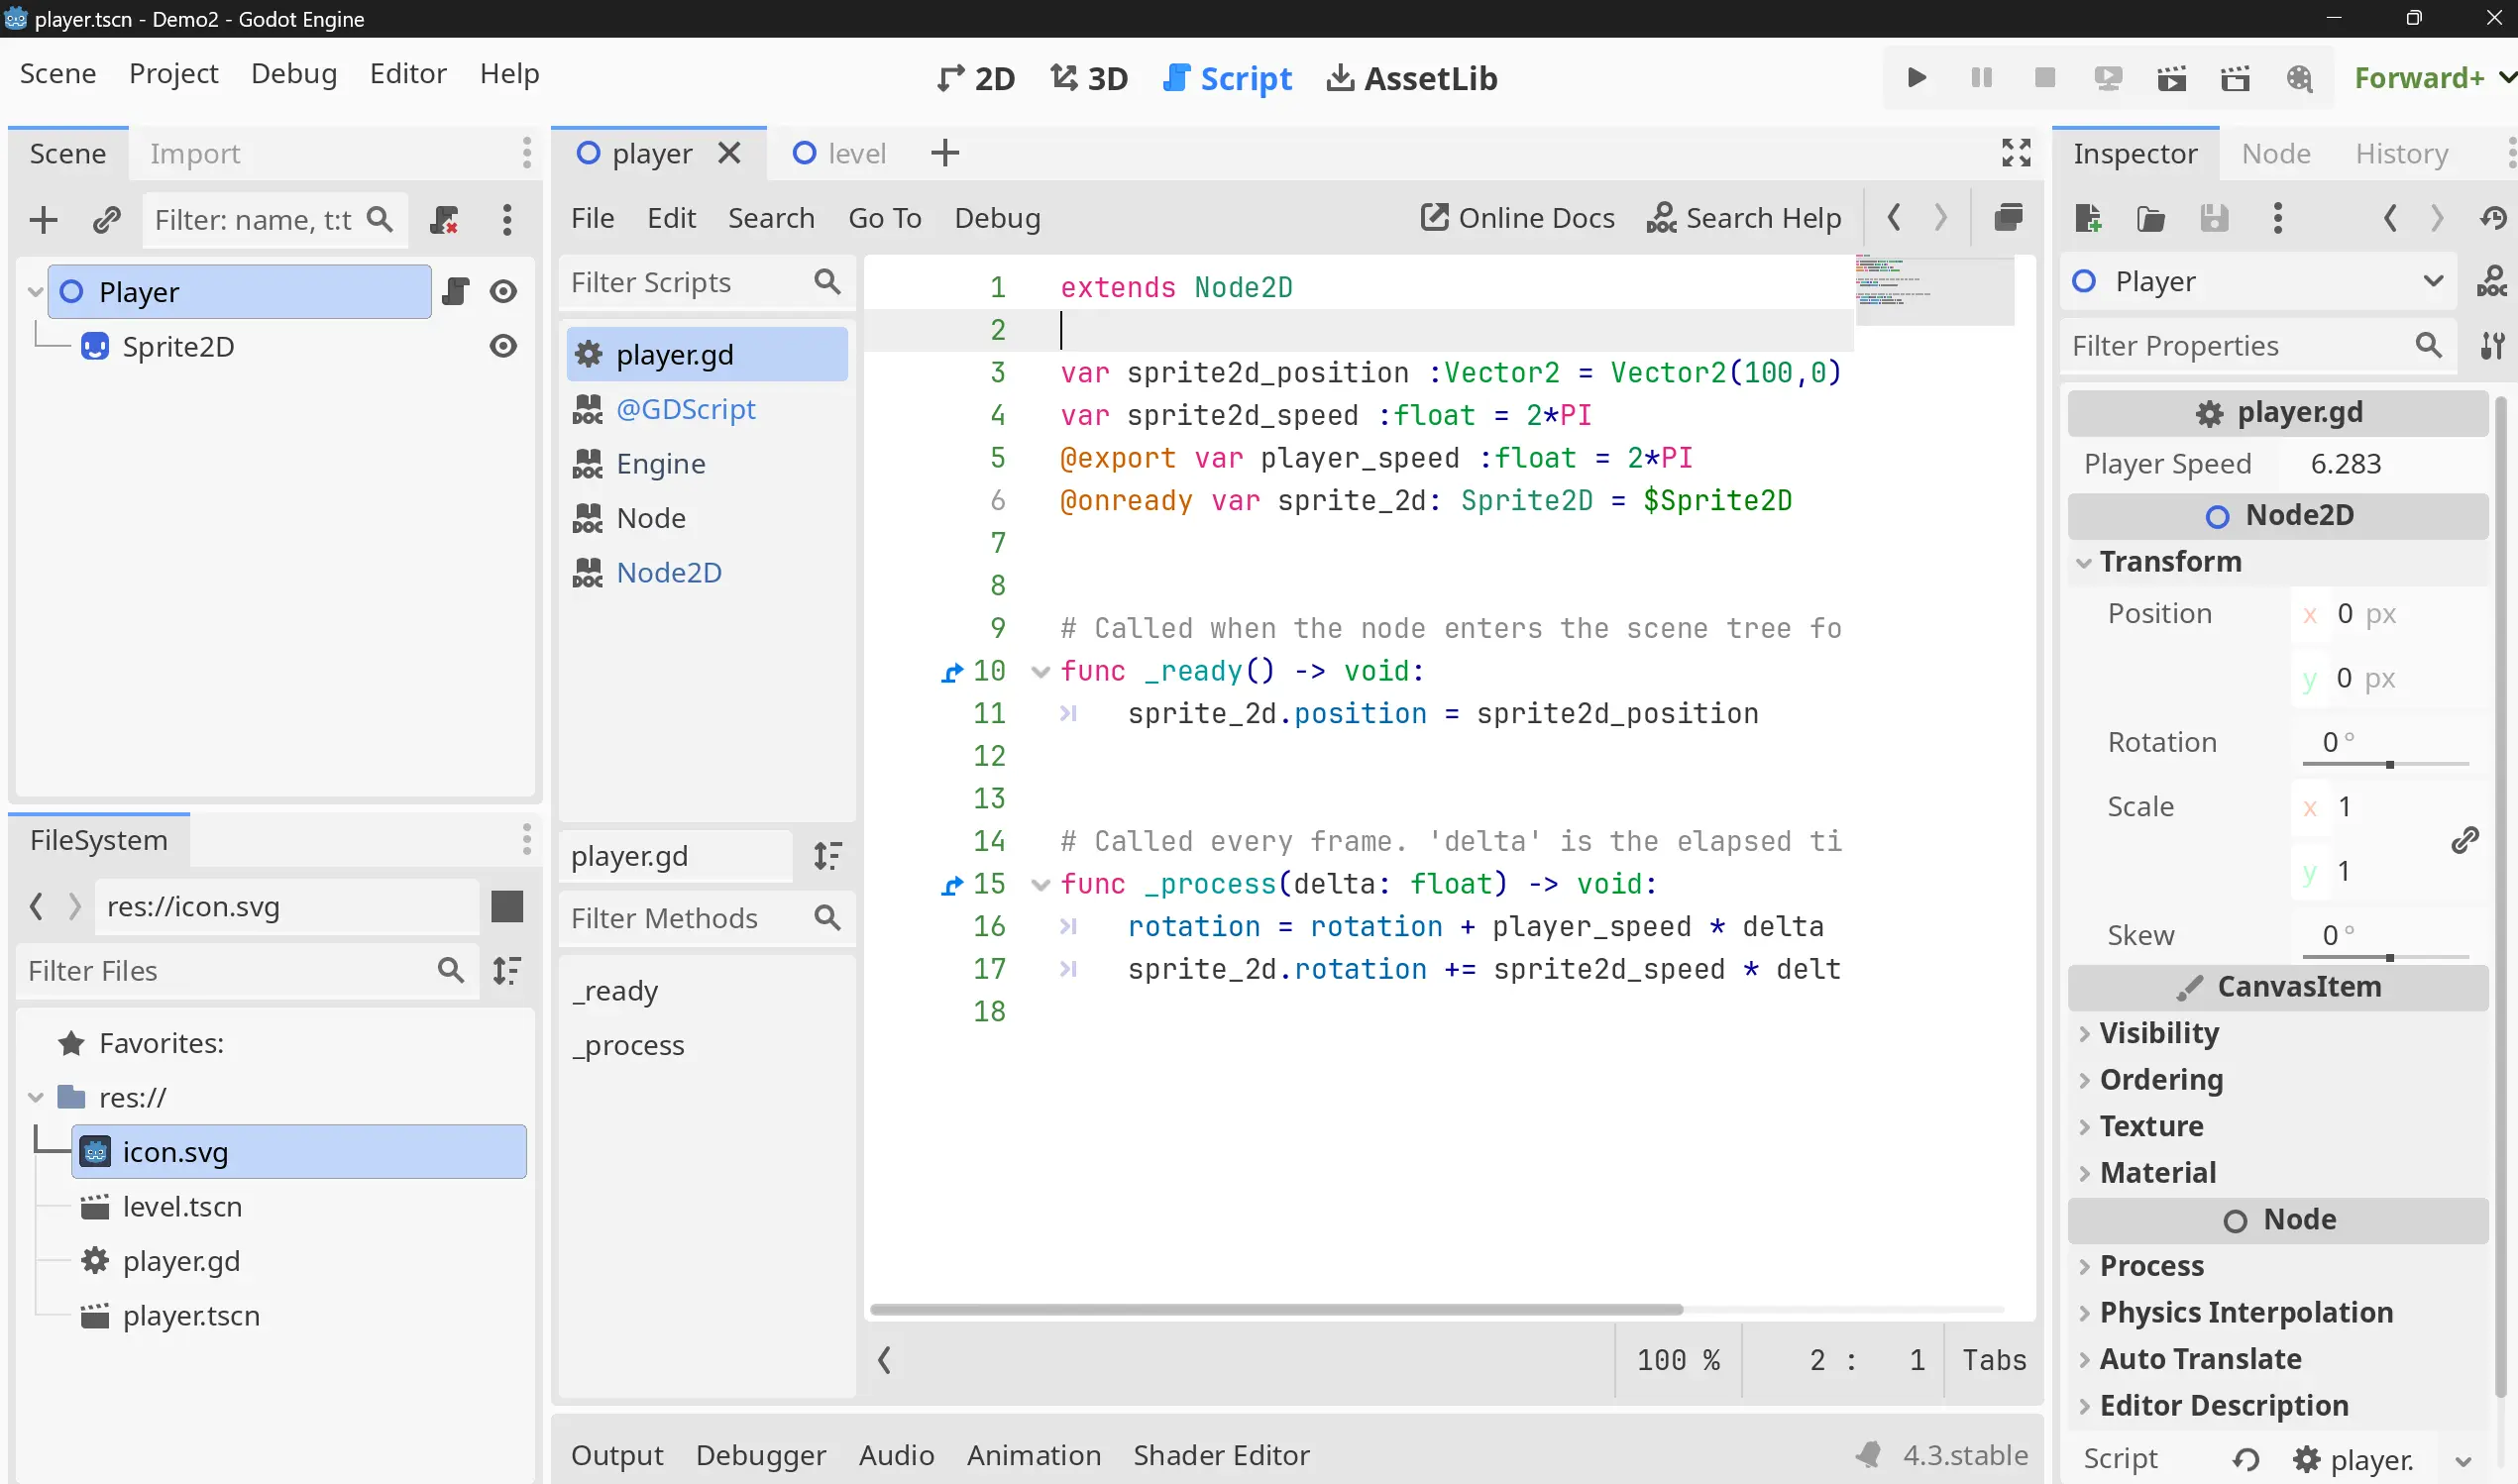
Task: Click the Search Help button
Action: click(x=1743, y=218)
